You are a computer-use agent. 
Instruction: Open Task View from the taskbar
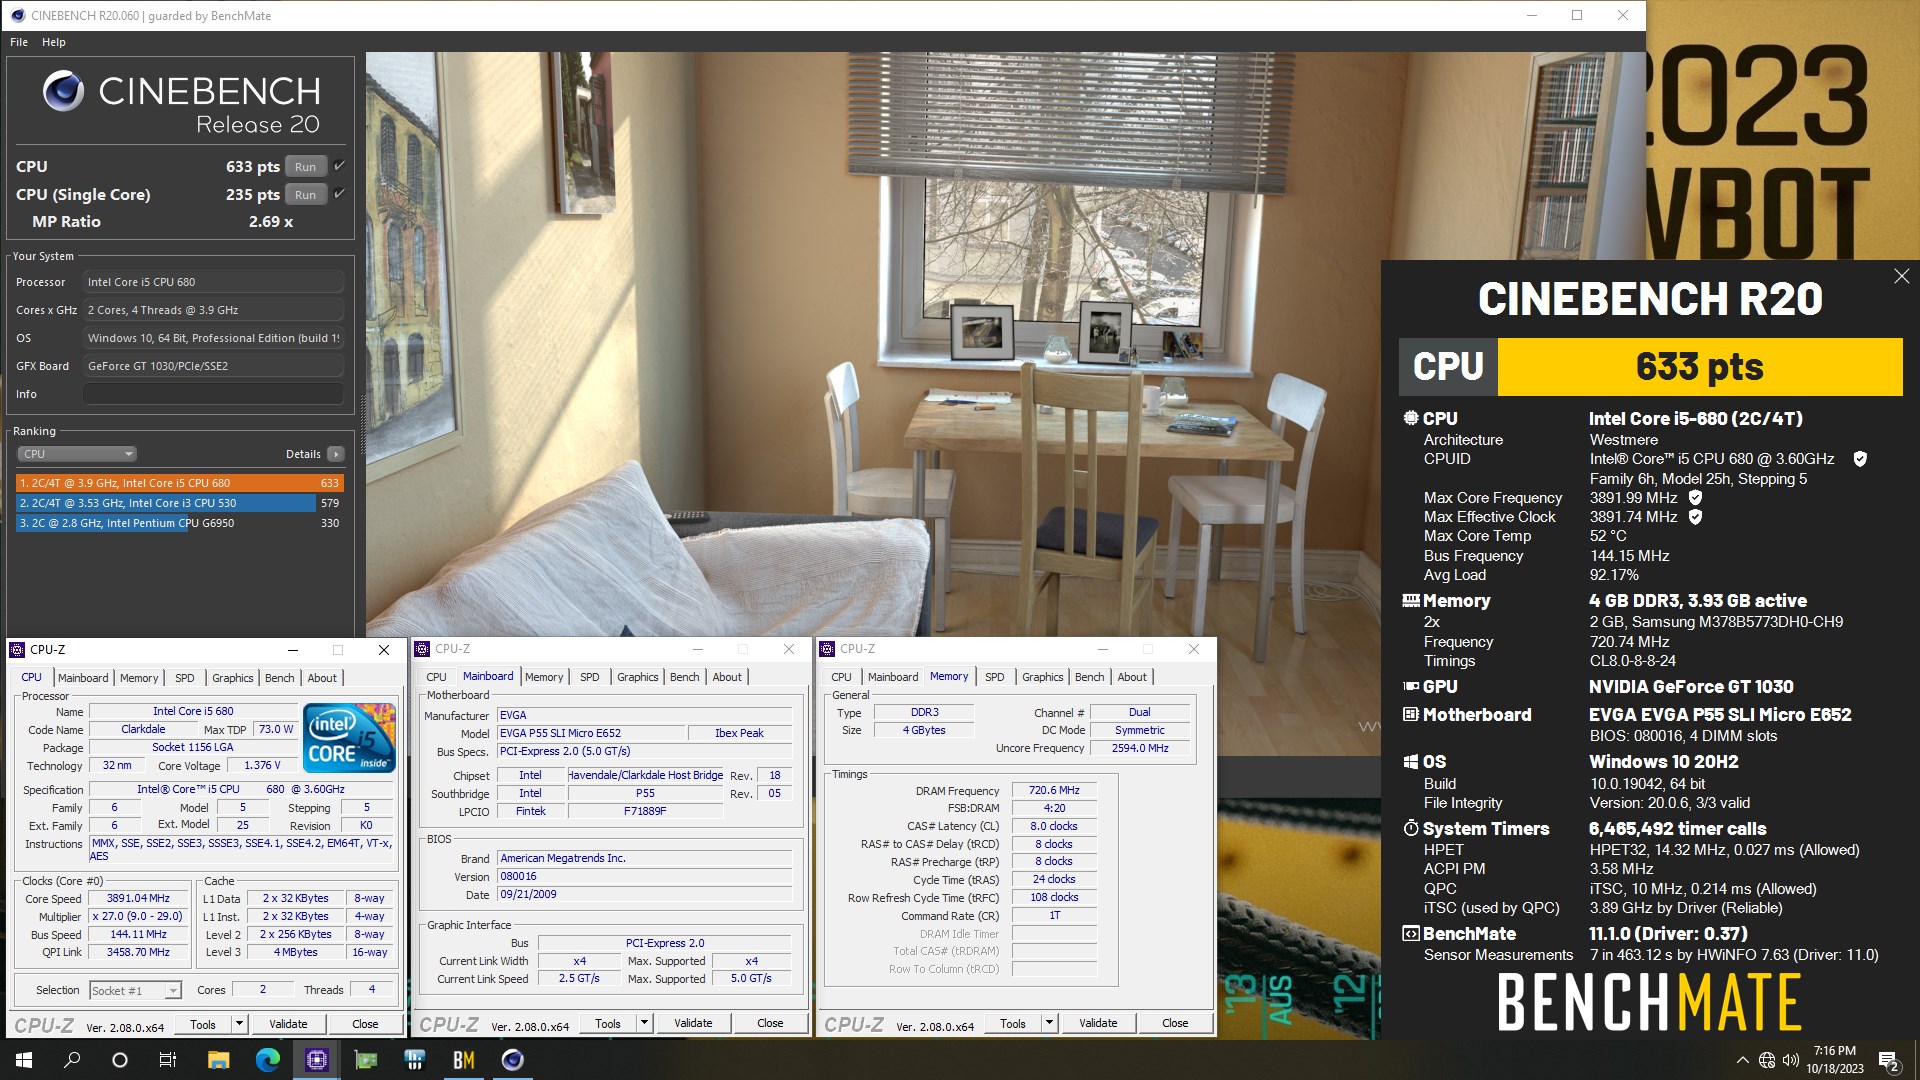168,1060
